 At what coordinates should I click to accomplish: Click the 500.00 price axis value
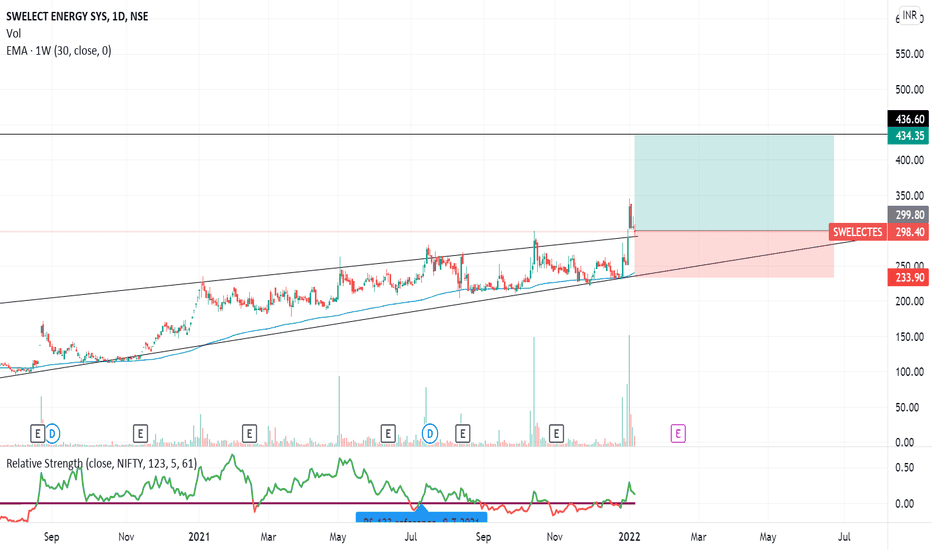(909, 90)
